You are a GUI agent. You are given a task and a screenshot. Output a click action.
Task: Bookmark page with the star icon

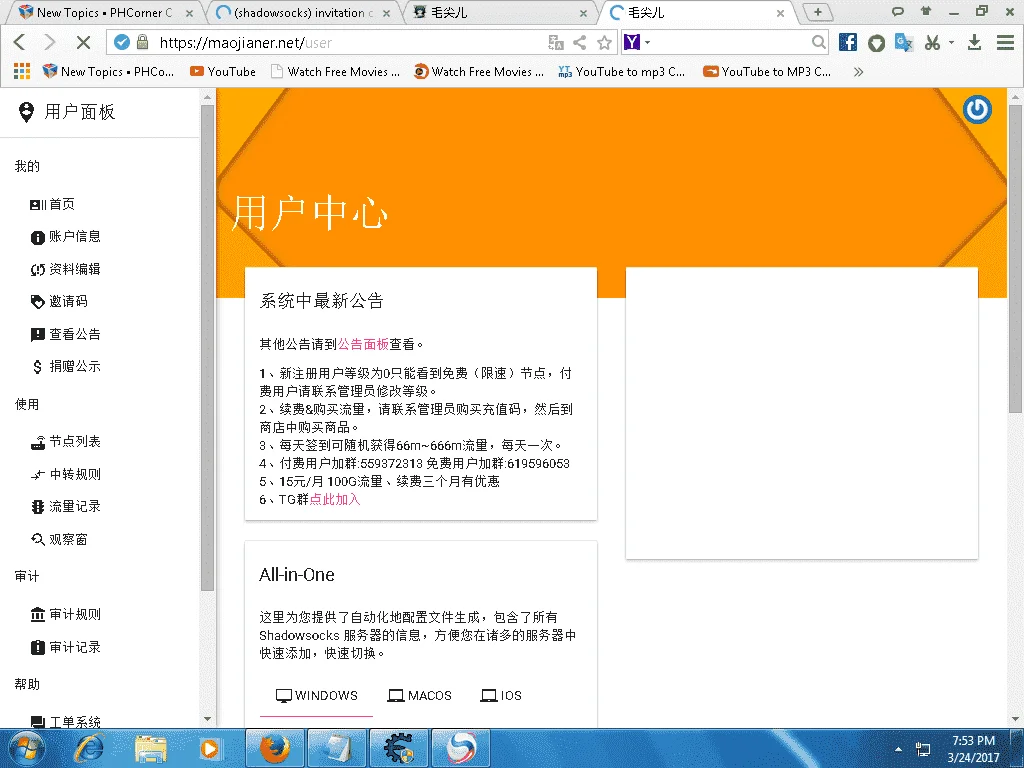pyautogui.click(x=605, y=42)
